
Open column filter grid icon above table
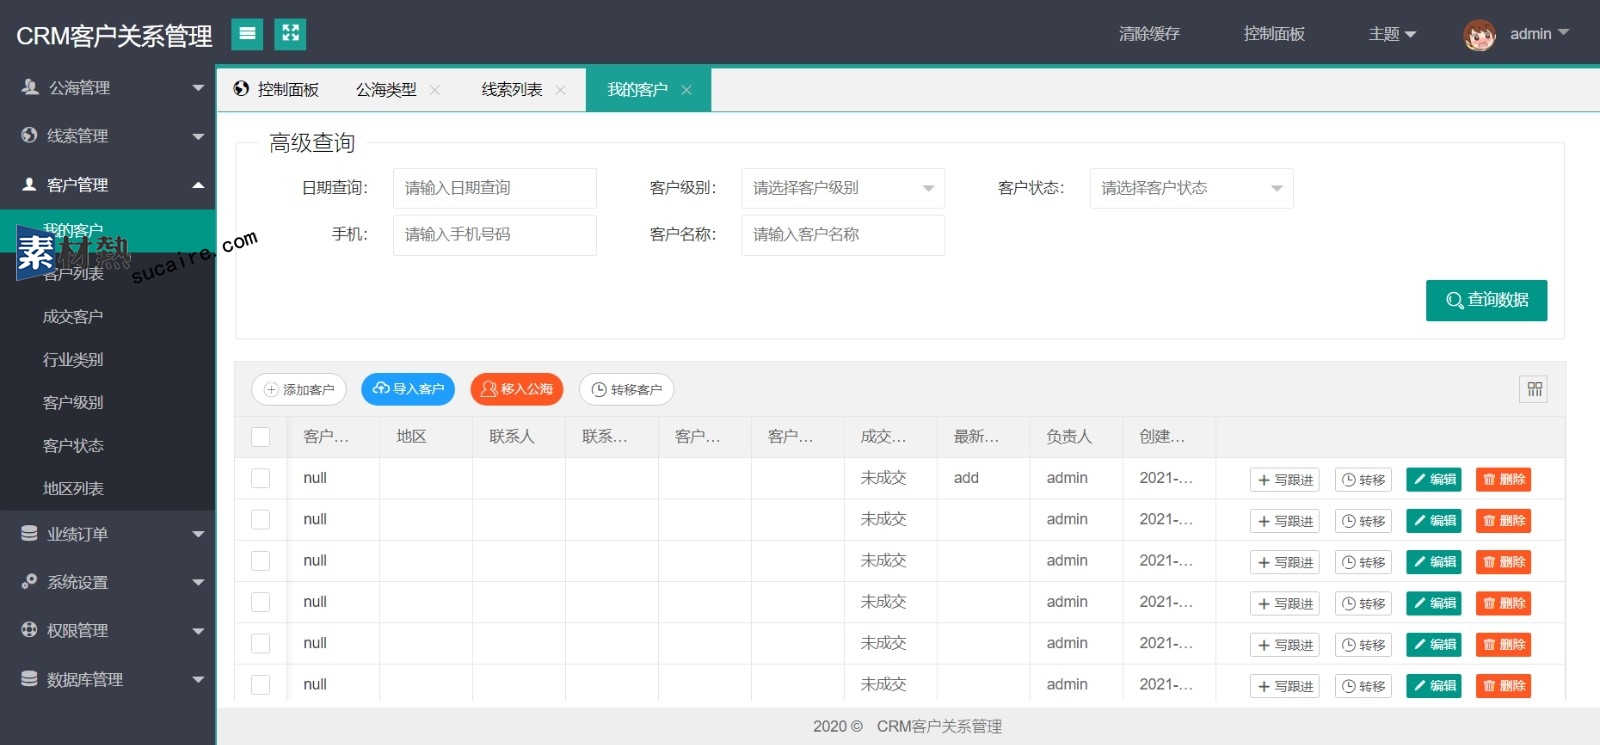tap(1534, 389)
